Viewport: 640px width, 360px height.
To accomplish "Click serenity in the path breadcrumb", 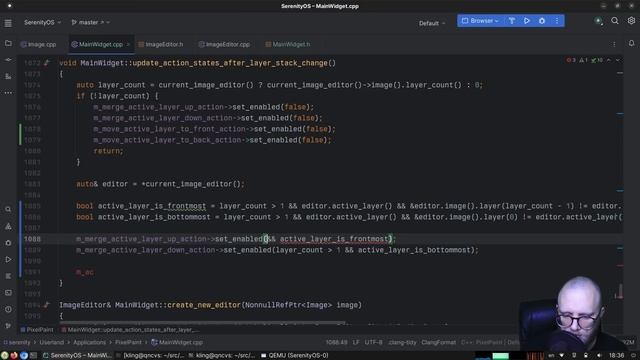I will point(17,342).
